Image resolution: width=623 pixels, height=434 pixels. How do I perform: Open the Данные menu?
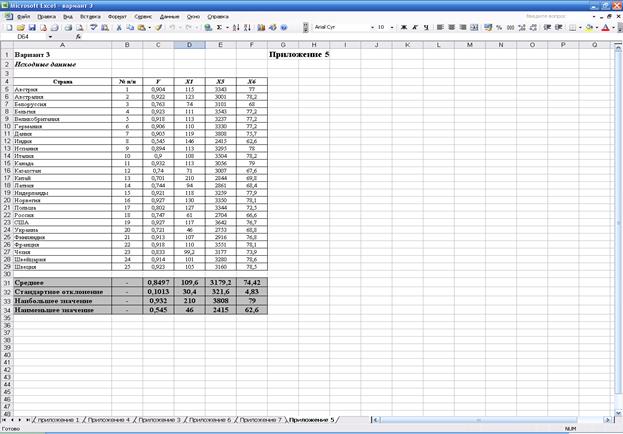[x=170, y=17]
